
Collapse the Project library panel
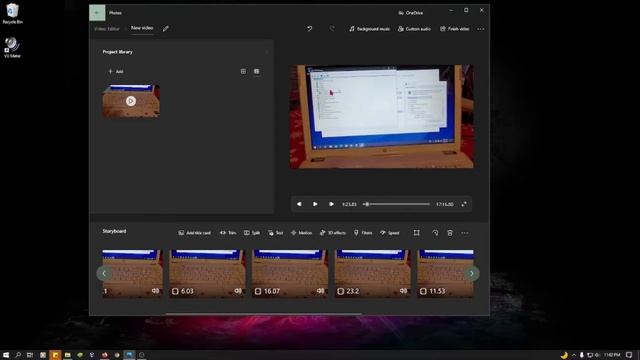[x=267, y=52]
